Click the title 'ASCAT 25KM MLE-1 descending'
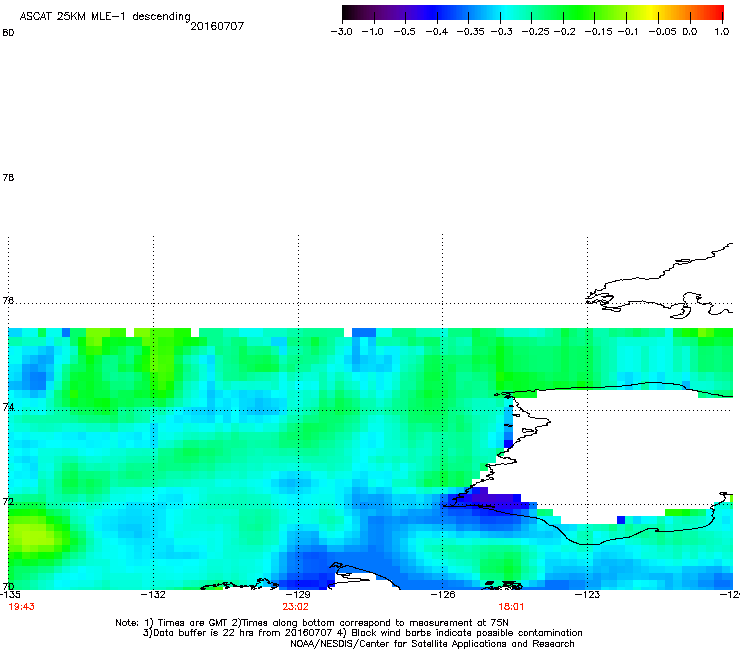This screenshot has height=650, width=740. pyautogui.click(x=105, y=16)
